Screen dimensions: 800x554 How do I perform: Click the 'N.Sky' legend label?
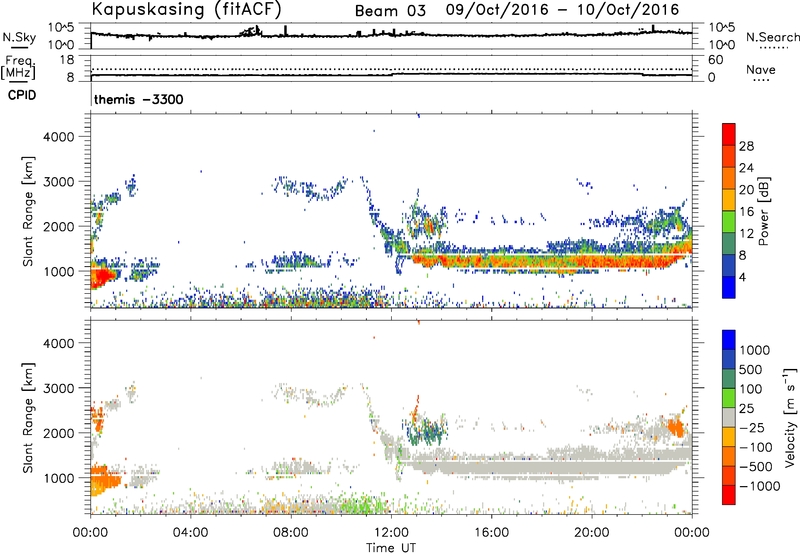pos(19,37)
